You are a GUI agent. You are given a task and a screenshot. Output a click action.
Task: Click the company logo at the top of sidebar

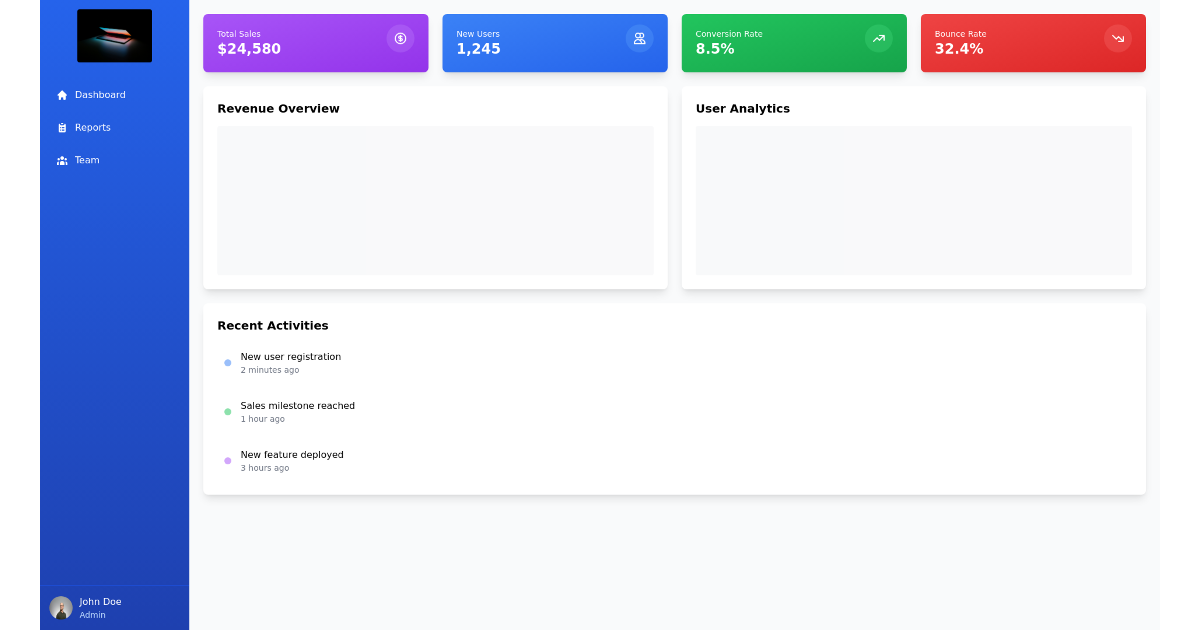coord(114,35)
